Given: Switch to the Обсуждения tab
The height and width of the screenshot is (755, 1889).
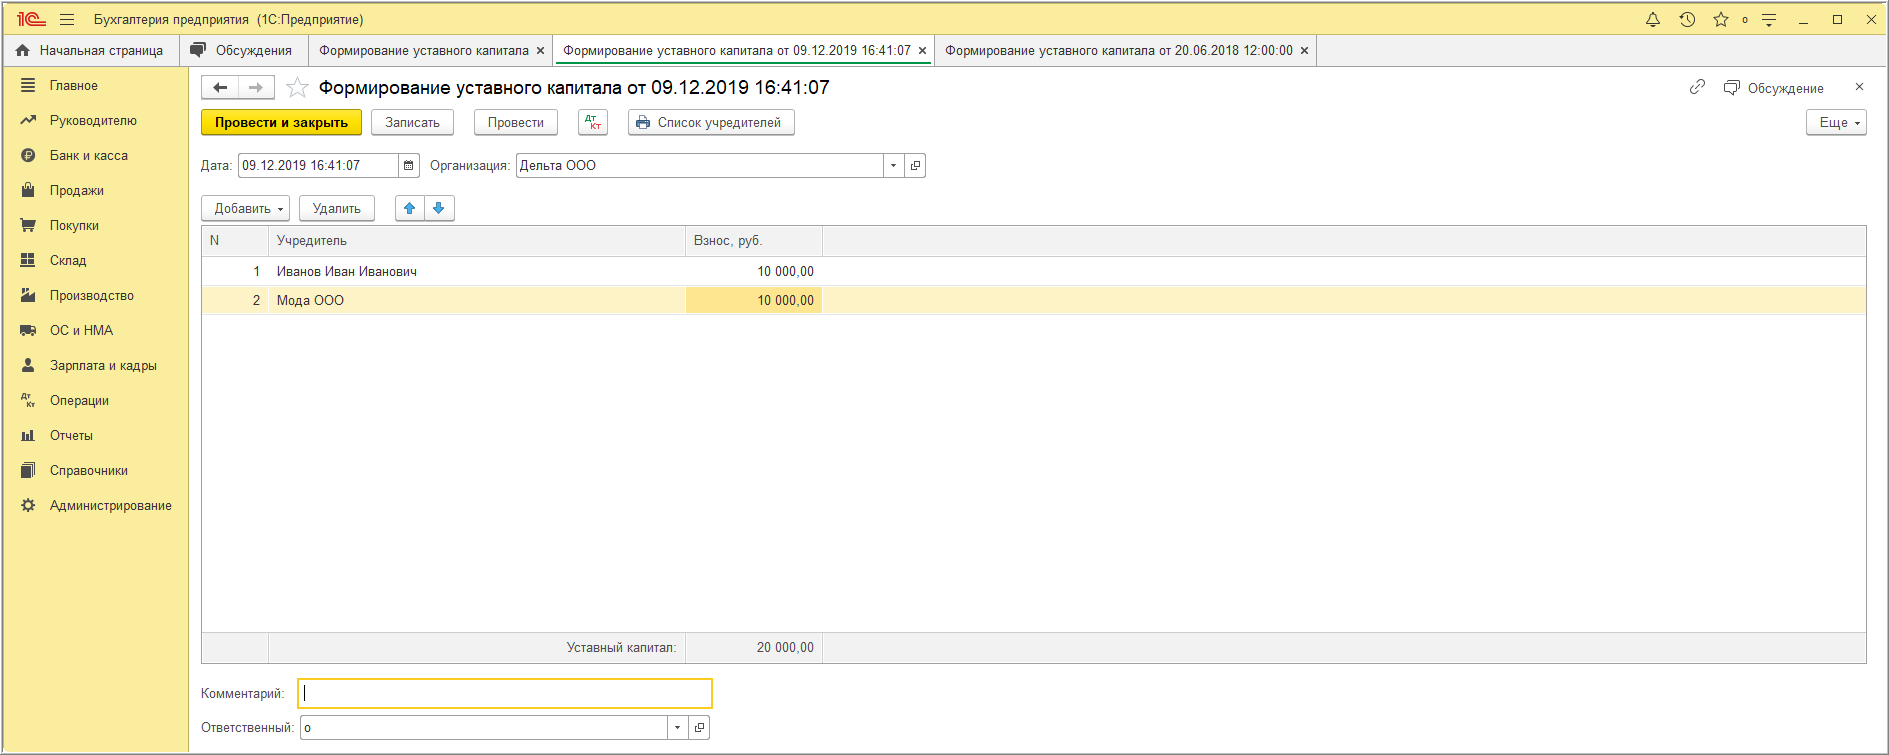Looking at the screenshot, I should 243,51.
